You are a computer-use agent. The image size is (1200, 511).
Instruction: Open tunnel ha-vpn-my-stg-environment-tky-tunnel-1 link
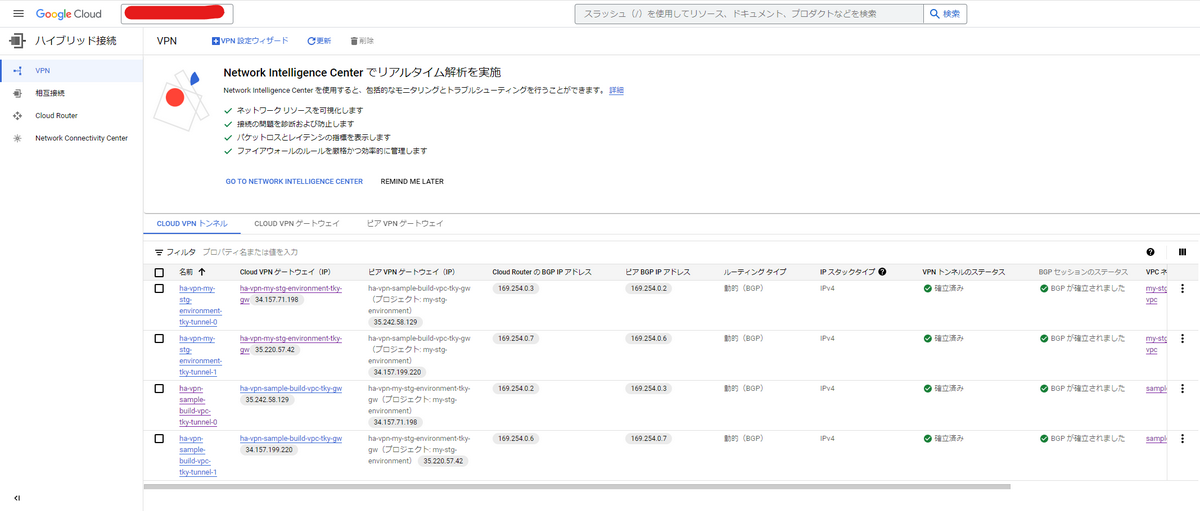tap(198, 355)
